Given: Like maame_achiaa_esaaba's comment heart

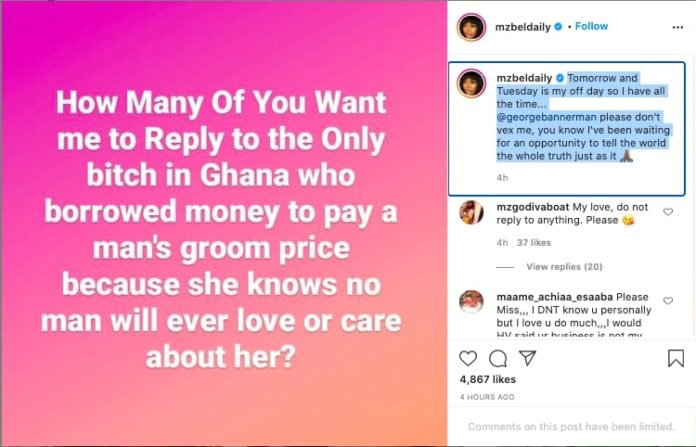Looking at the screenshot, I should [668, 301].
